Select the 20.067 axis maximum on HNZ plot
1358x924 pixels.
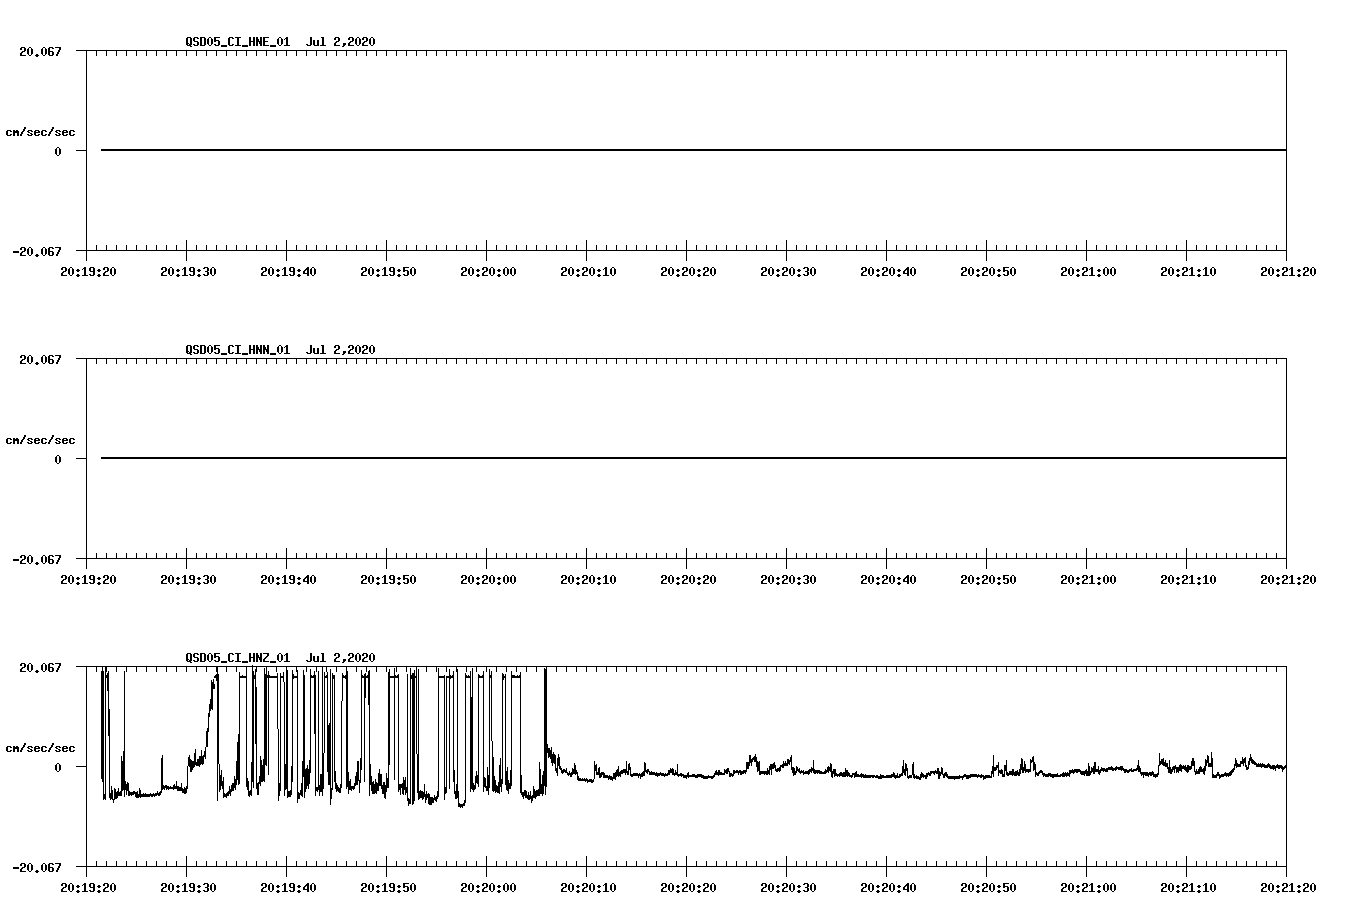(x=40, y=667)
